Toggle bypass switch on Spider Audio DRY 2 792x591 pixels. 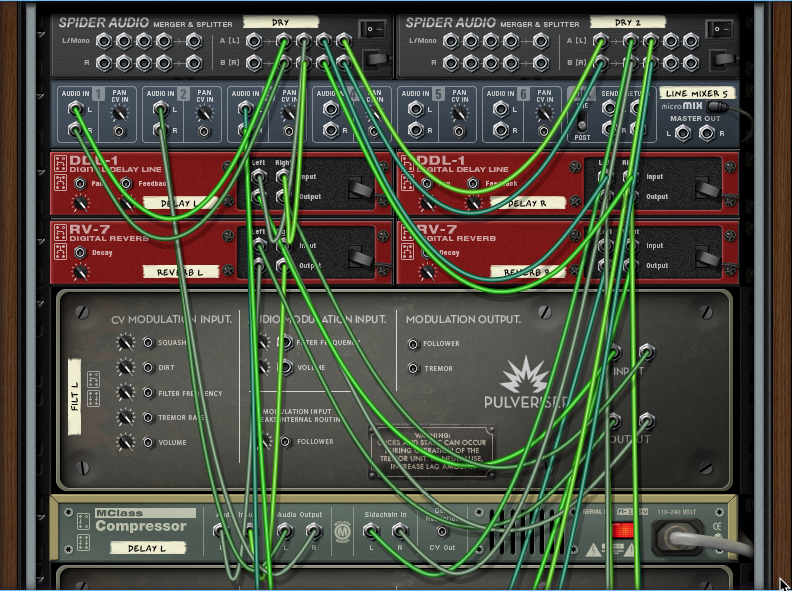click(x=719, y=29)
